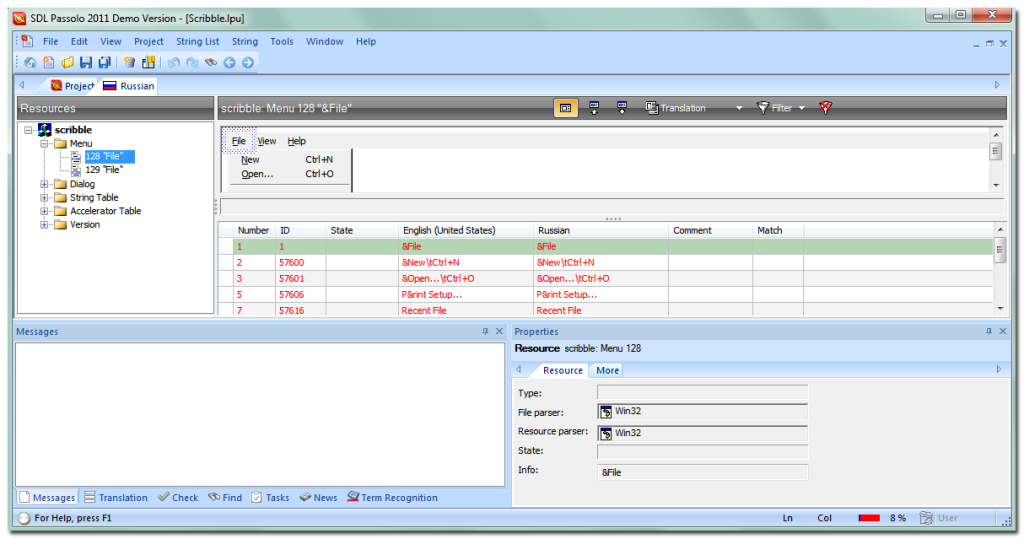Expand the String Table folder node
This screenshot has height=539, width=1024.
point(44,197)
